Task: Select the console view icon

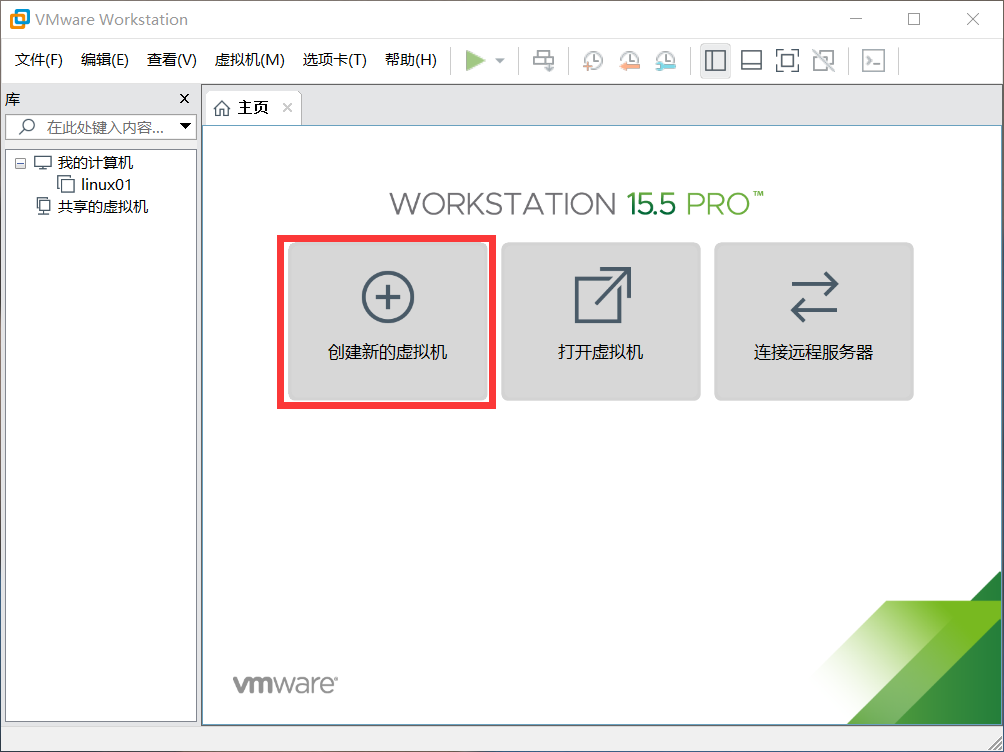Action: coord(873,61)
